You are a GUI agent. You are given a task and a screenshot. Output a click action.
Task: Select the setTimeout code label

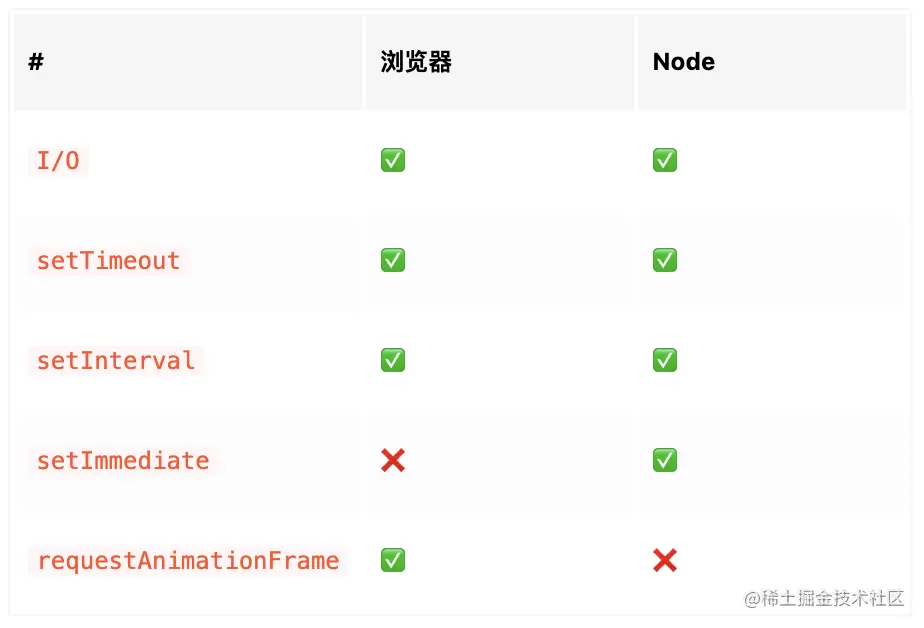coord(108,261)
